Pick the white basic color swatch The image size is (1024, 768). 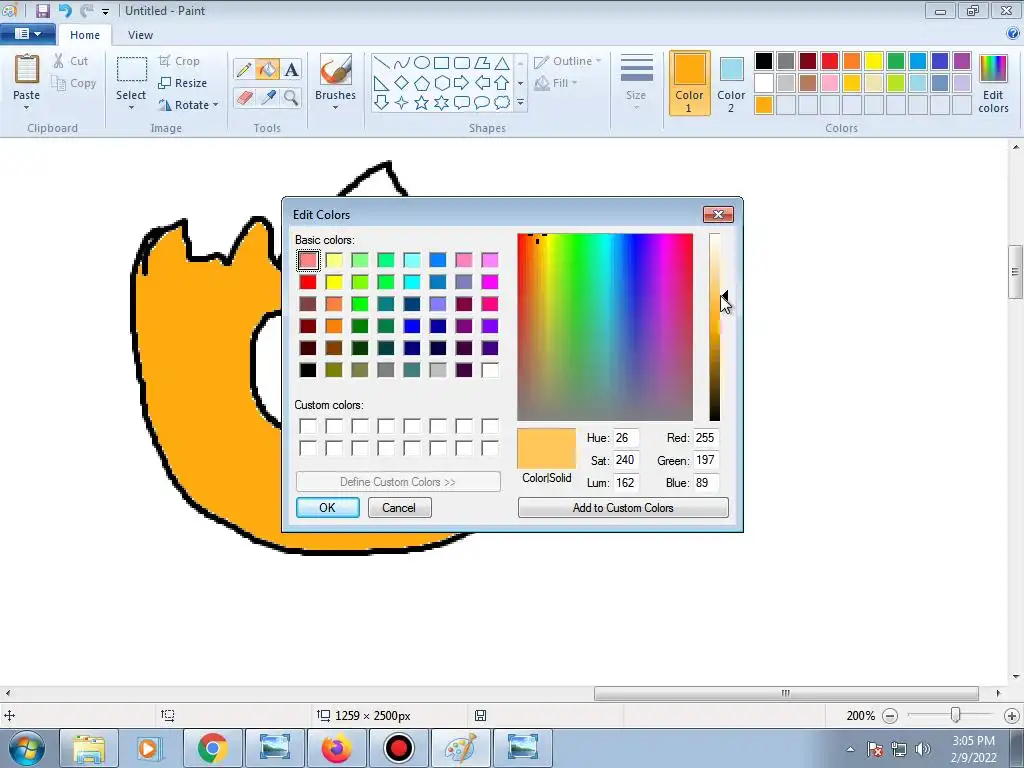(x=490, y=370)
